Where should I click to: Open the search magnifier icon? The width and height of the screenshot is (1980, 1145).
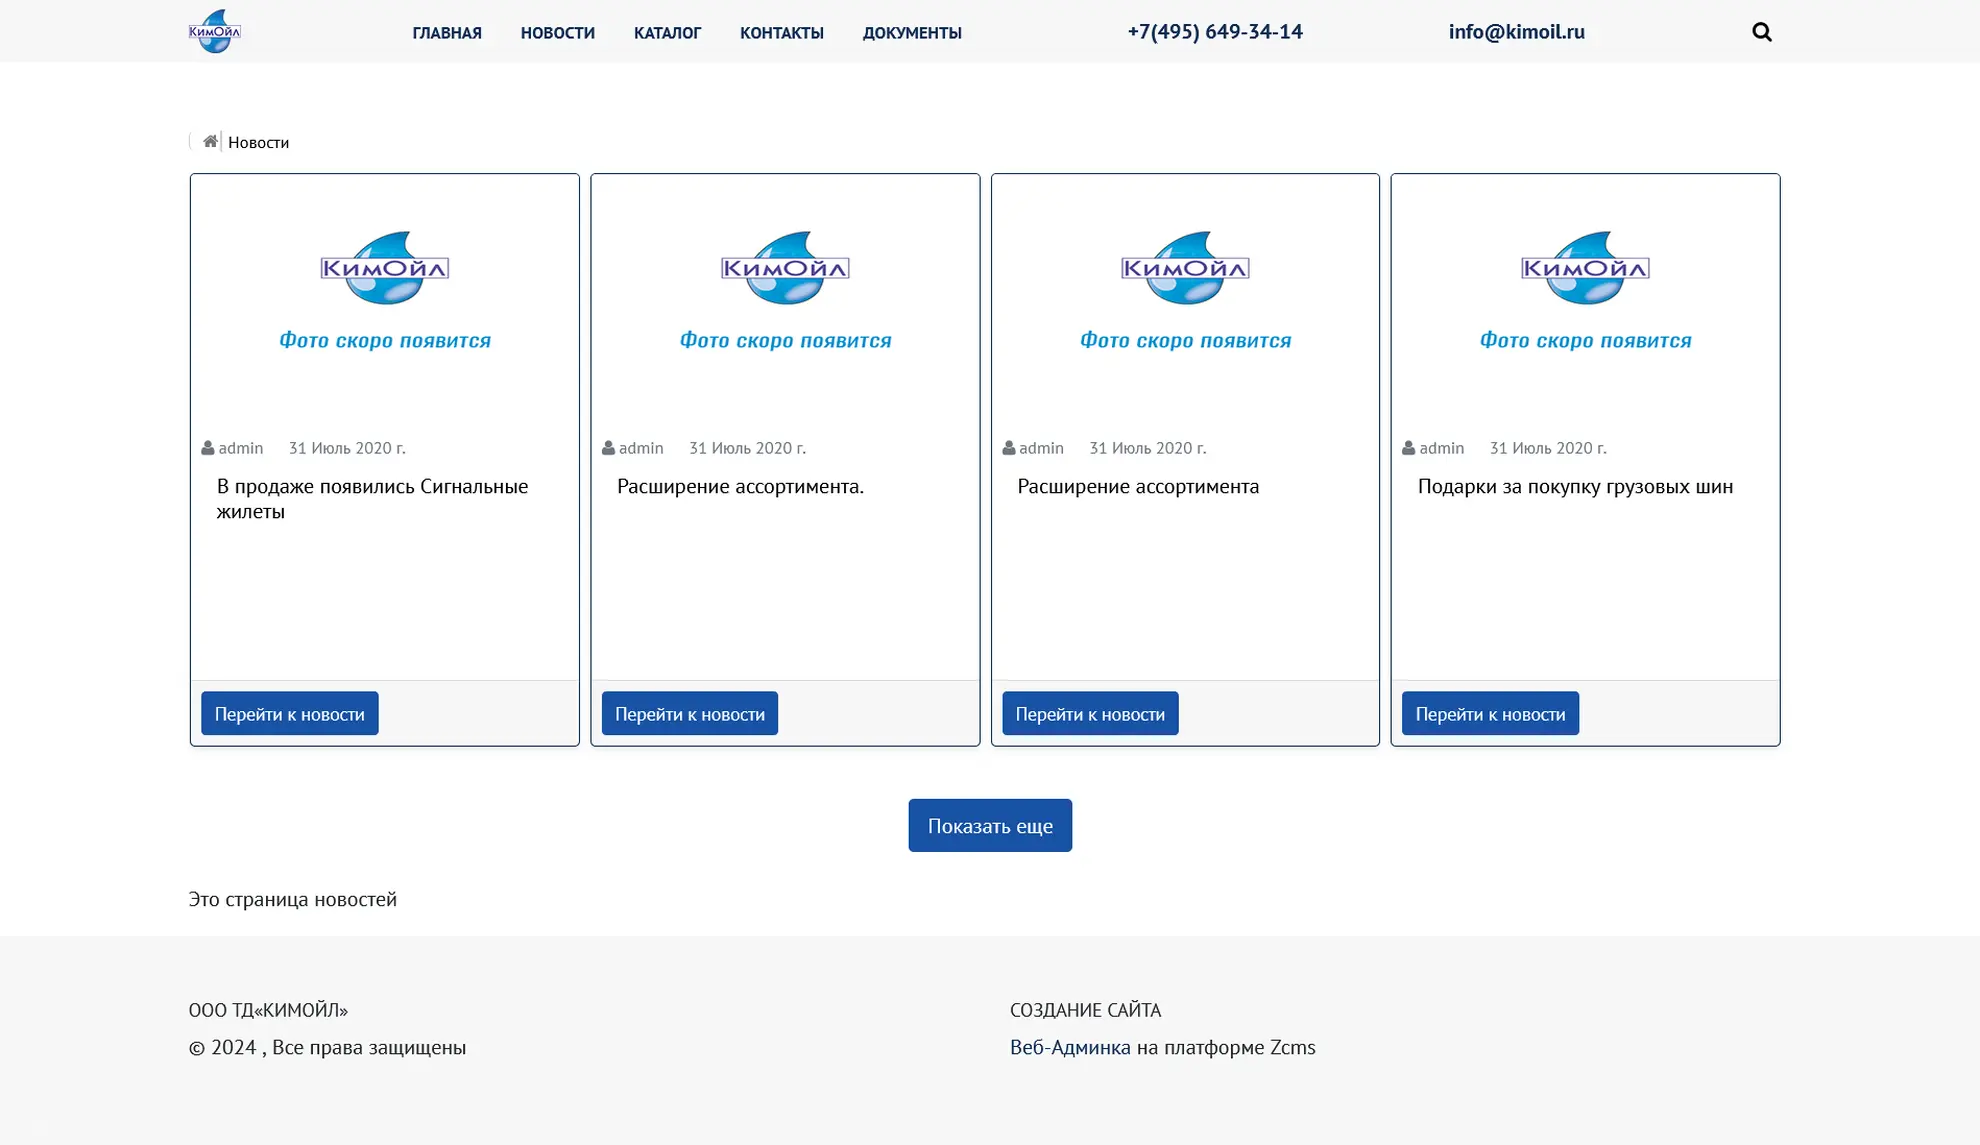(1761, 32)
